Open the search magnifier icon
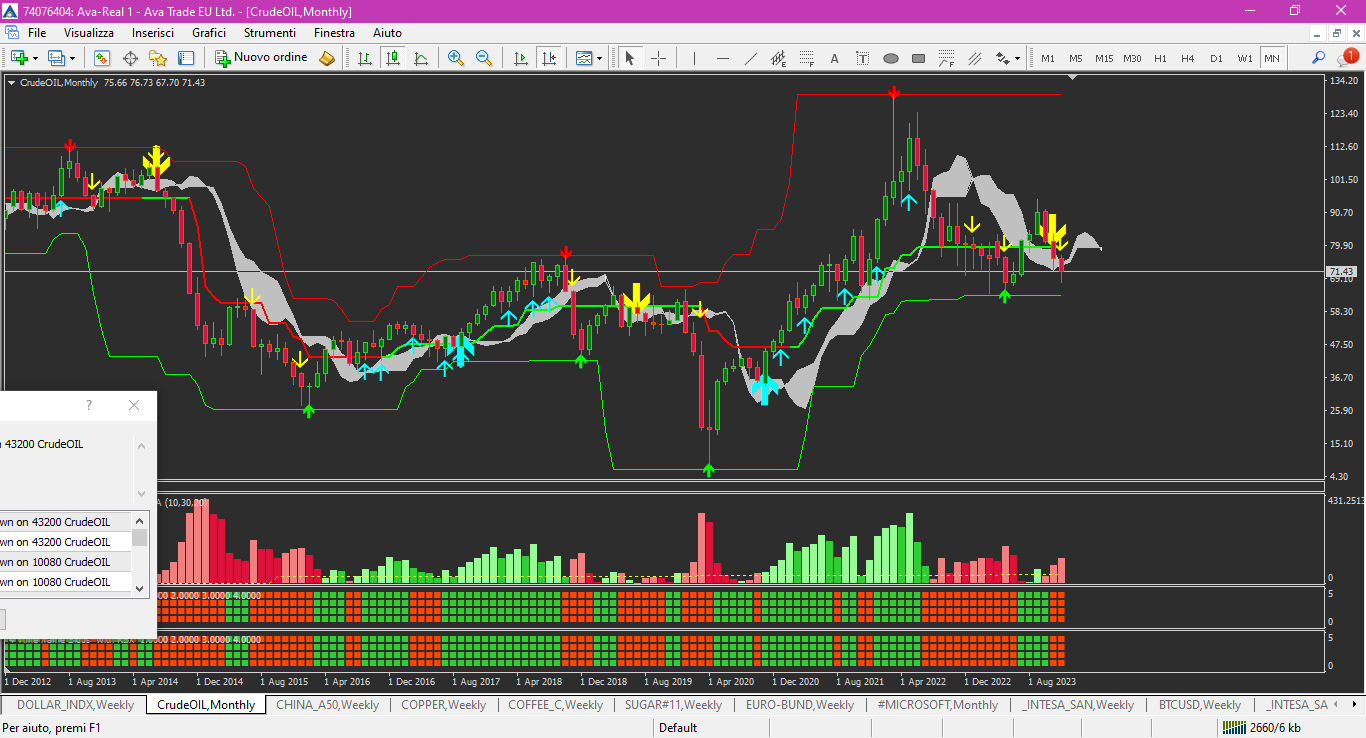This screenshot has width=1366, height=738. [x=1319, y=58]
